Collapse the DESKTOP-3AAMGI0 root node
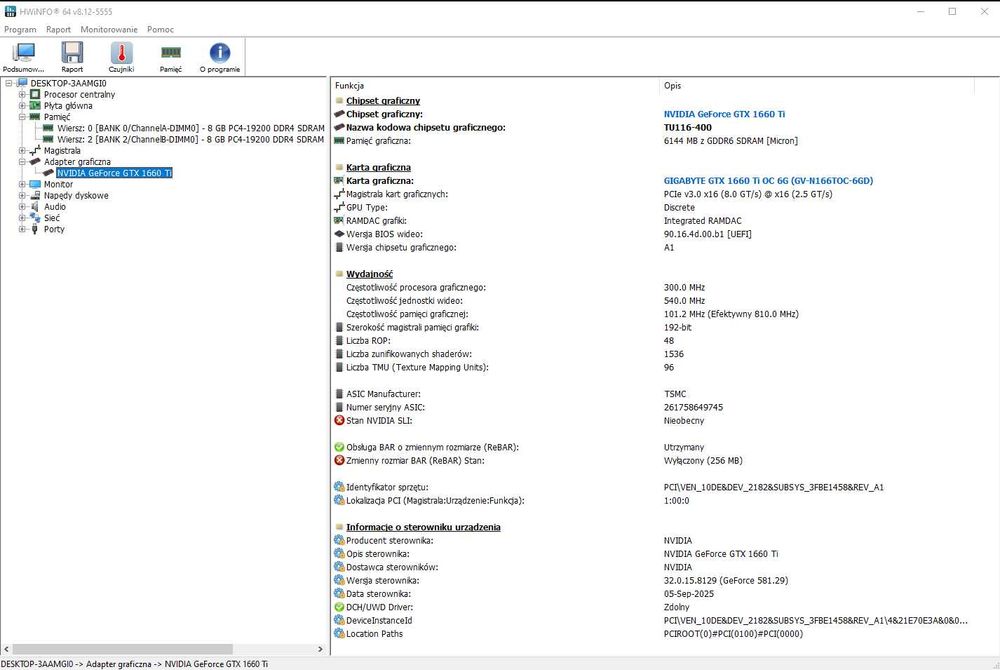The image size is (1000, 670). [x=9, y=83]
